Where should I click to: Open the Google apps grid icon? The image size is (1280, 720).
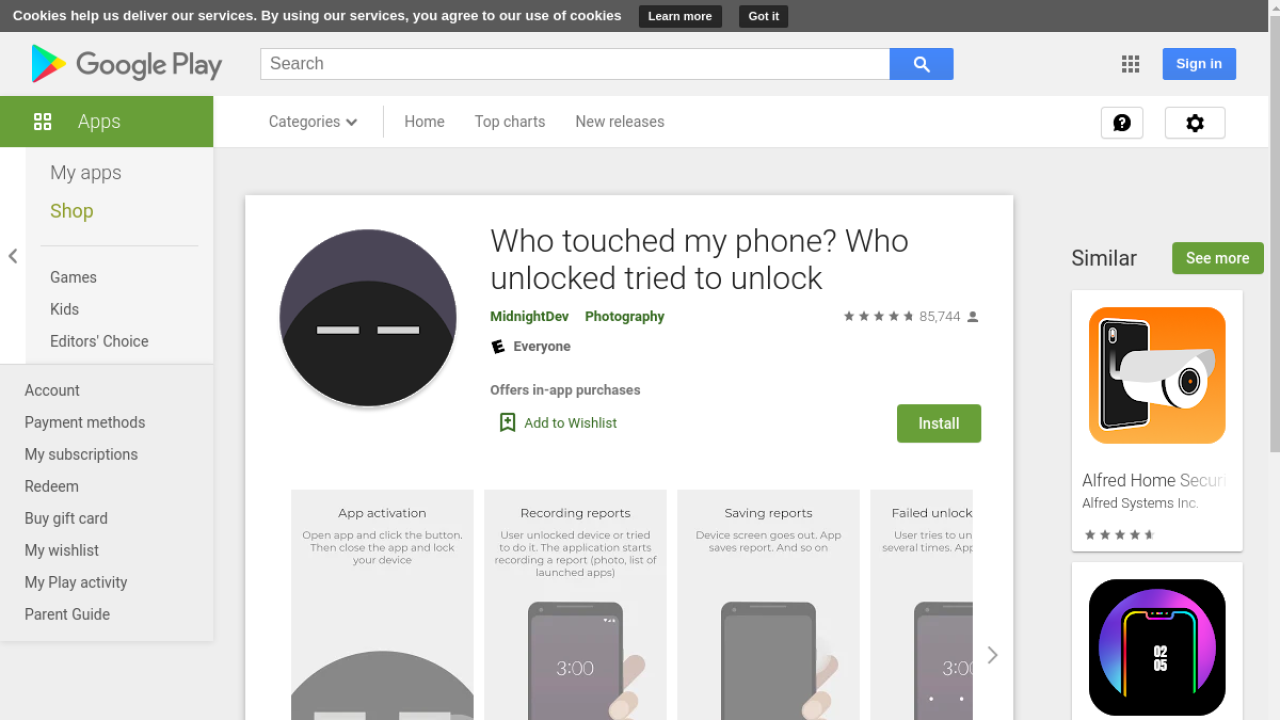1130,64
